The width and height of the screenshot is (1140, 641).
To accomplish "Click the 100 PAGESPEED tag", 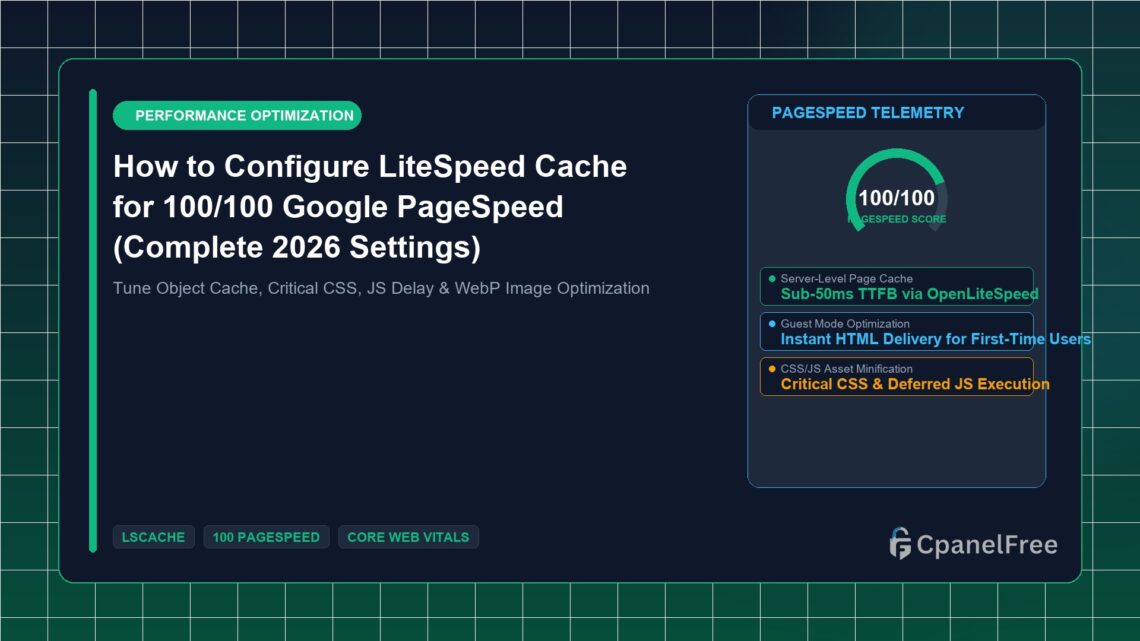I will tap(266, 537).
